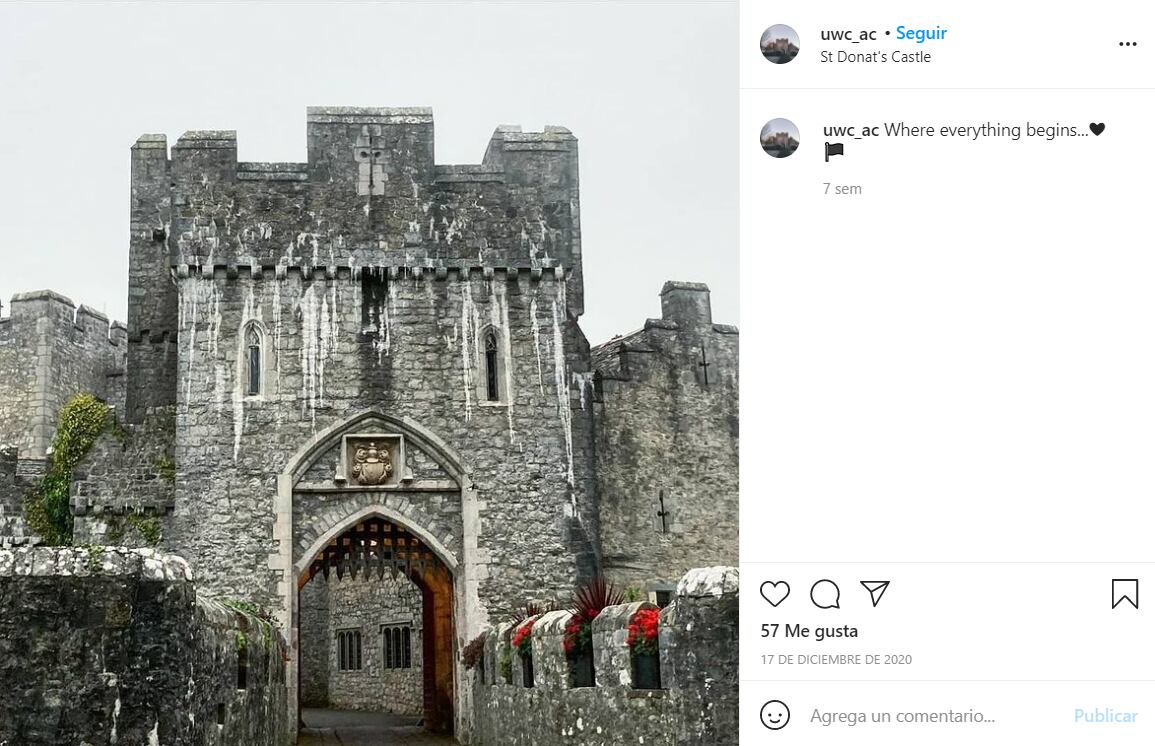View the 57 Me gusta likes list
The image size is (1155, 746).
(x=809, y=631)
